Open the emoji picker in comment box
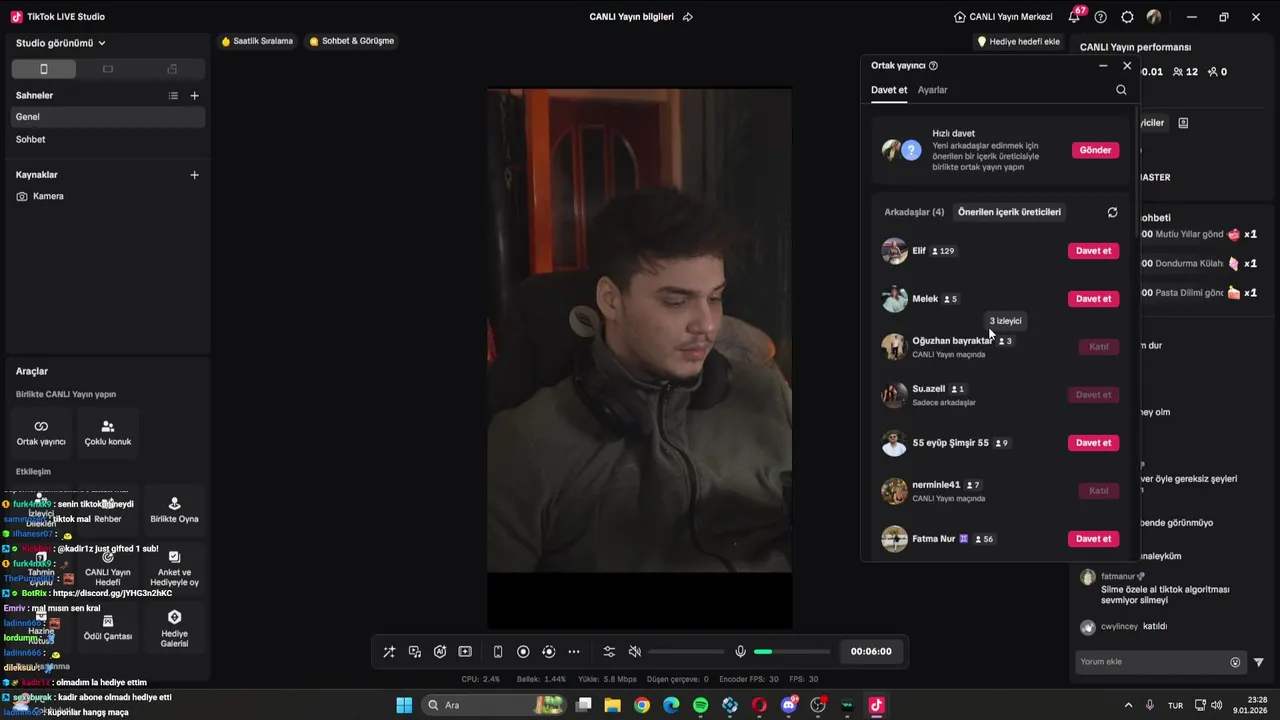 pyautogui.click(x=1235, y=662)
